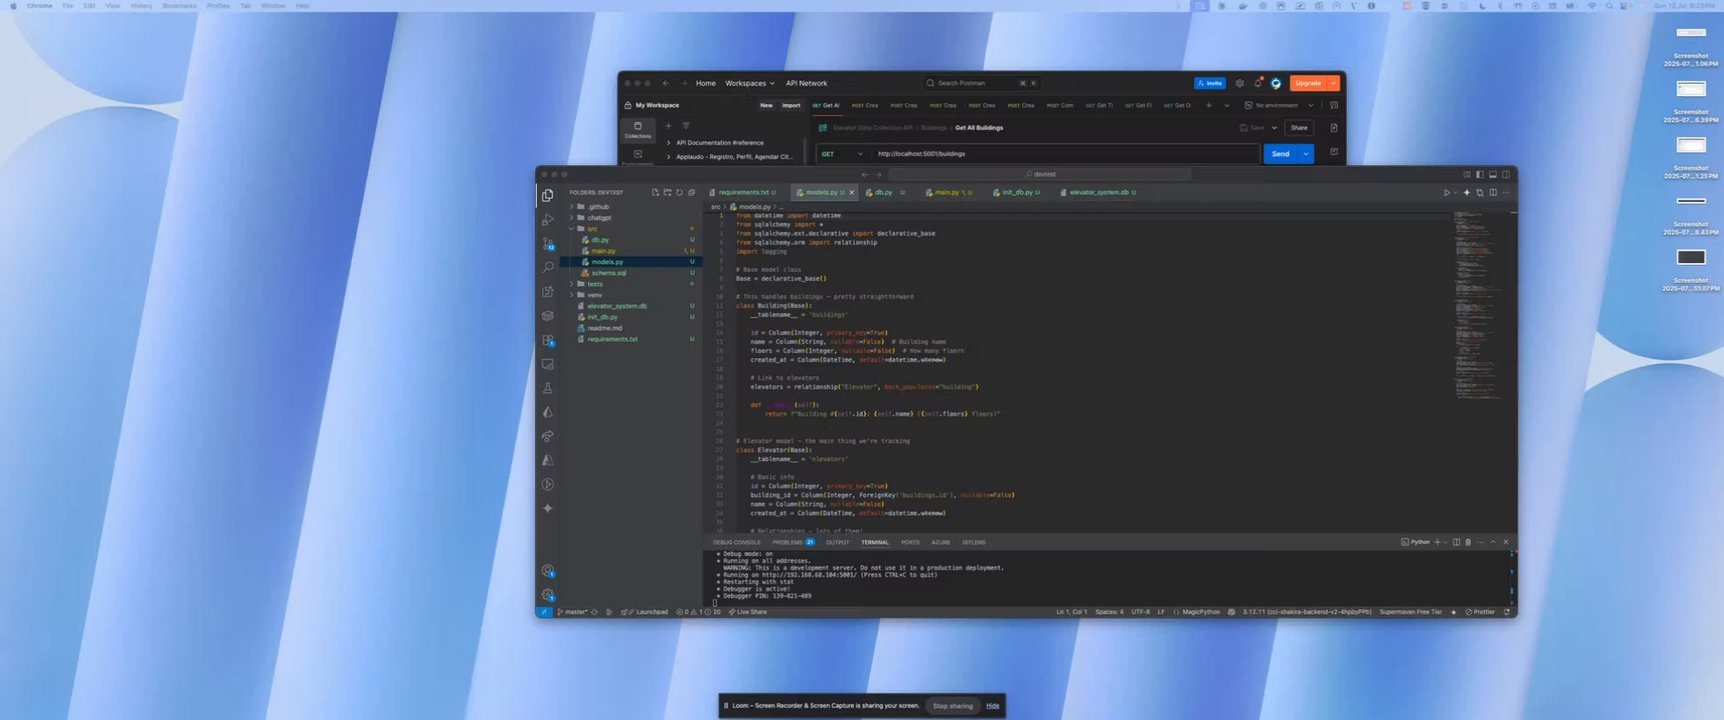Switch to the main.py editor tab
Image resolution: width=1724 pixels, height=720 pixels.
pyautogui.click(x=946, y=192)
